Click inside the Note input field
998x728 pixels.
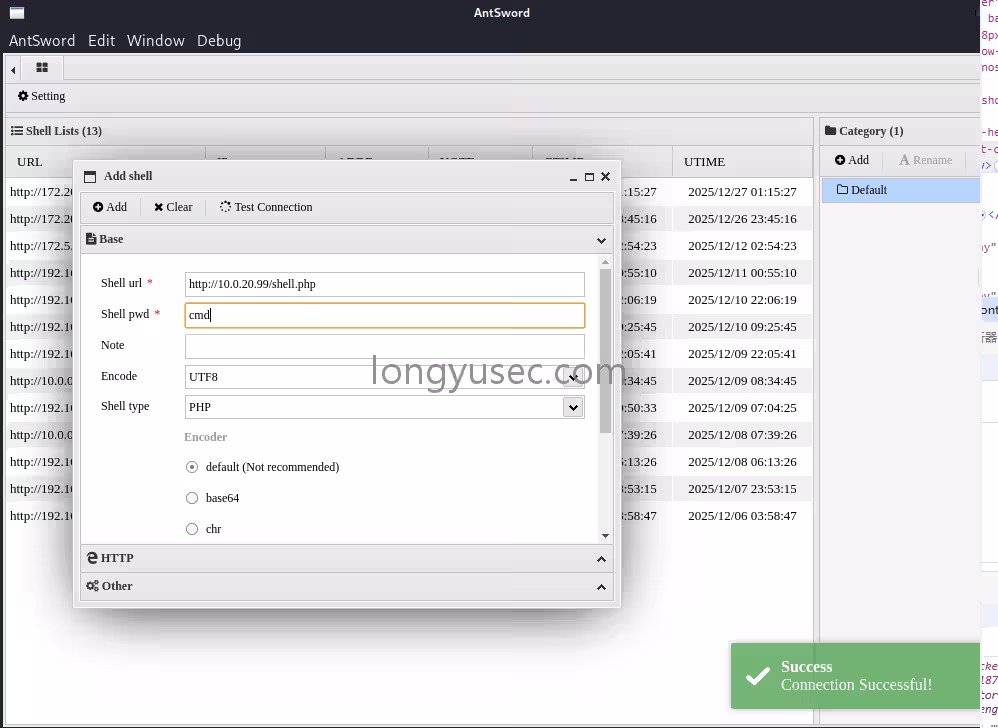pyautogui.click(x=384, y=345)
